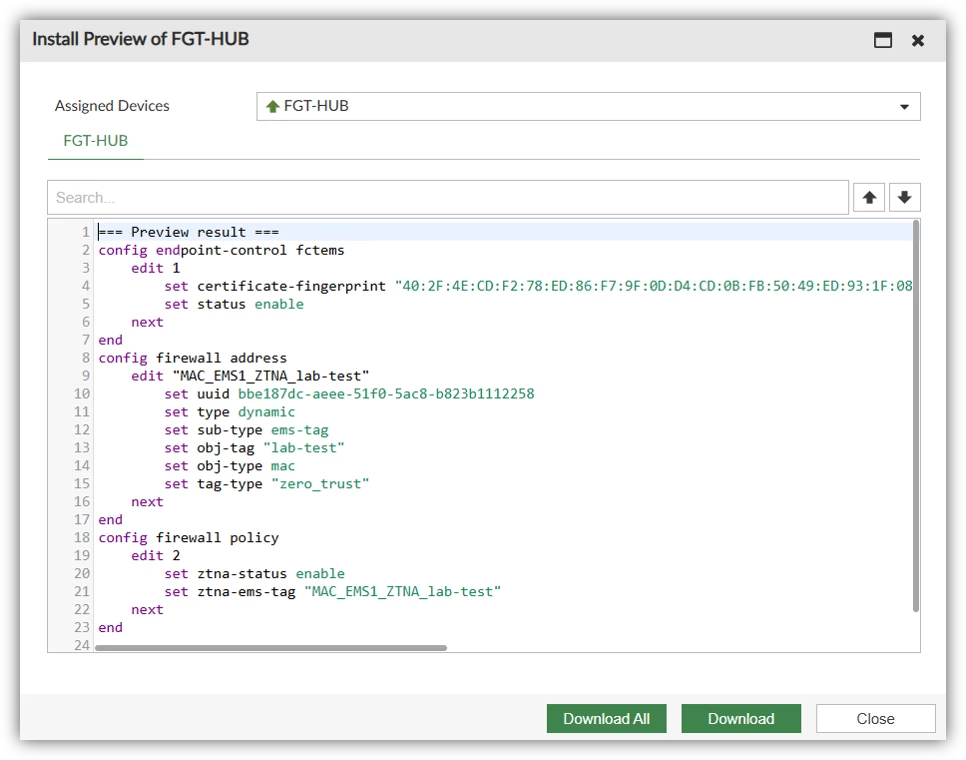This screenshot has height=760, width=966.
Task: Click line "=== Preview result ==="
Action: 189,232
